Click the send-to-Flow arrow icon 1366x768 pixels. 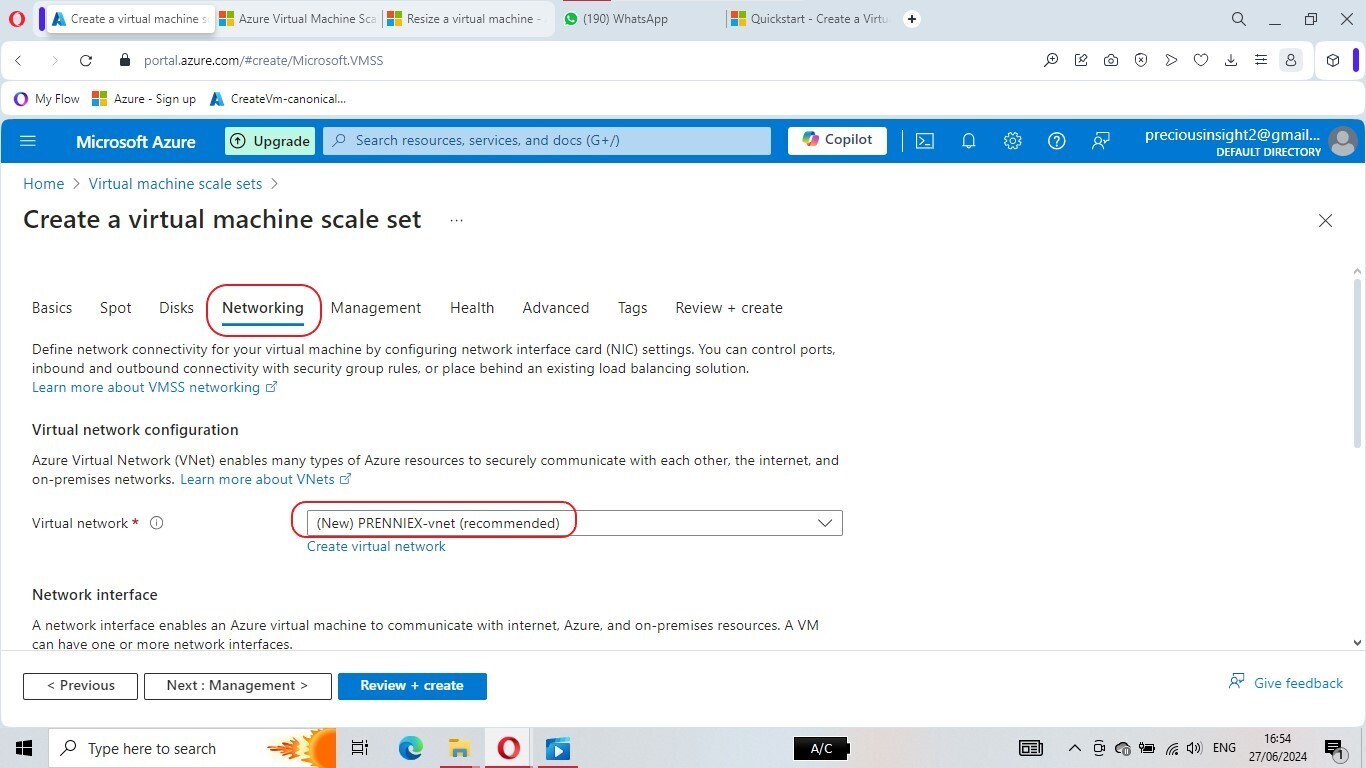tap(1171, 60)
